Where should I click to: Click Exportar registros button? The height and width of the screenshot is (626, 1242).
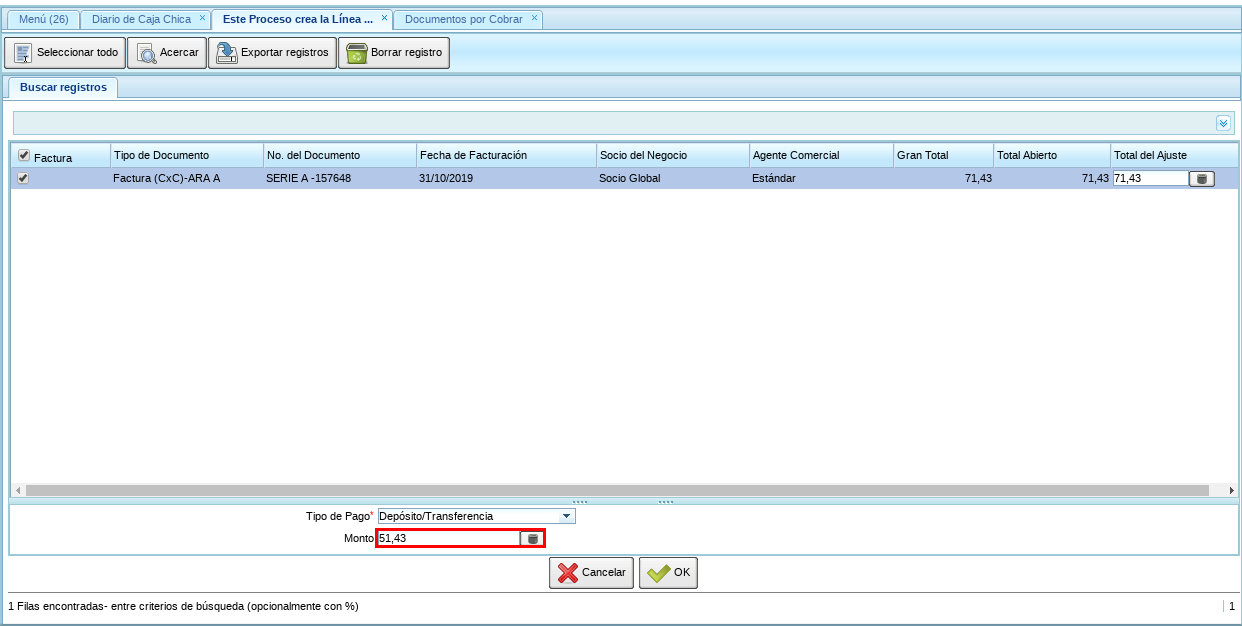pyautogui.click(x=272, y=53)
